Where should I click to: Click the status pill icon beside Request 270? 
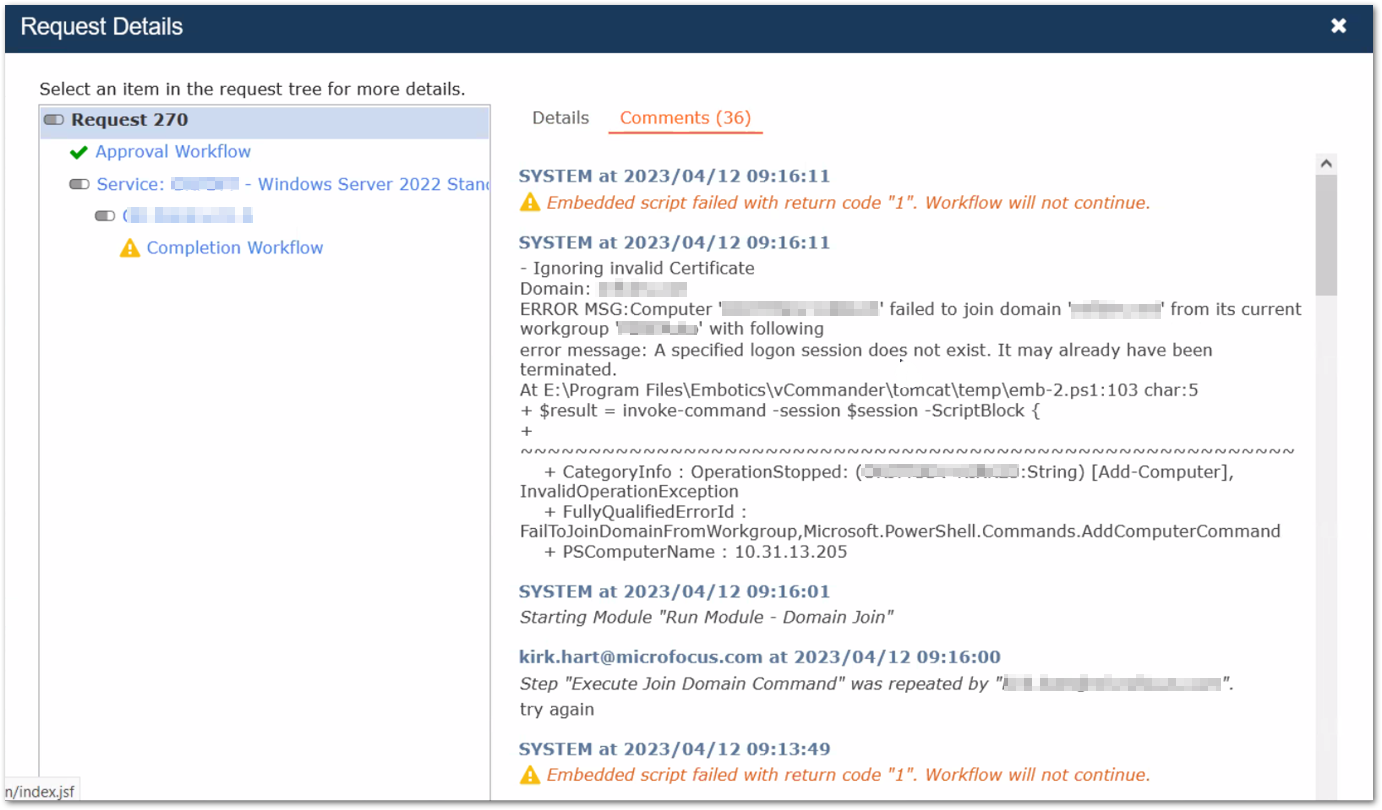[x=54, y=120]
